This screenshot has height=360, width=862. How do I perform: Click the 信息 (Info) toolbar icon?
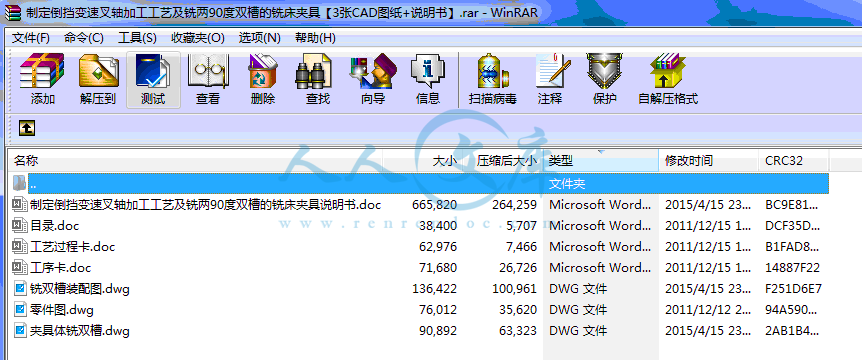[428, 71]
